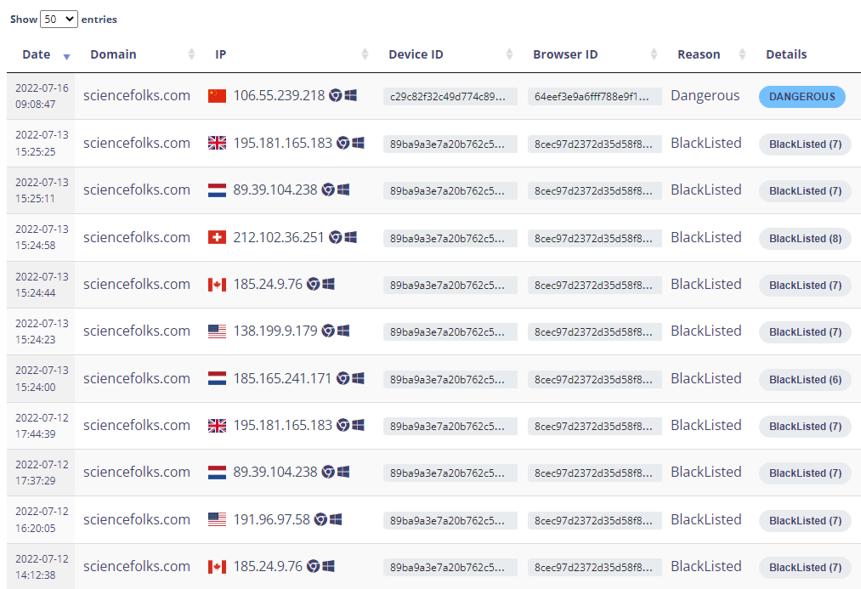The image size is (861, 589).
Task: Click the China flag beside 106.55.239.218
Action: pyautogui.click(x=217, y=96)
